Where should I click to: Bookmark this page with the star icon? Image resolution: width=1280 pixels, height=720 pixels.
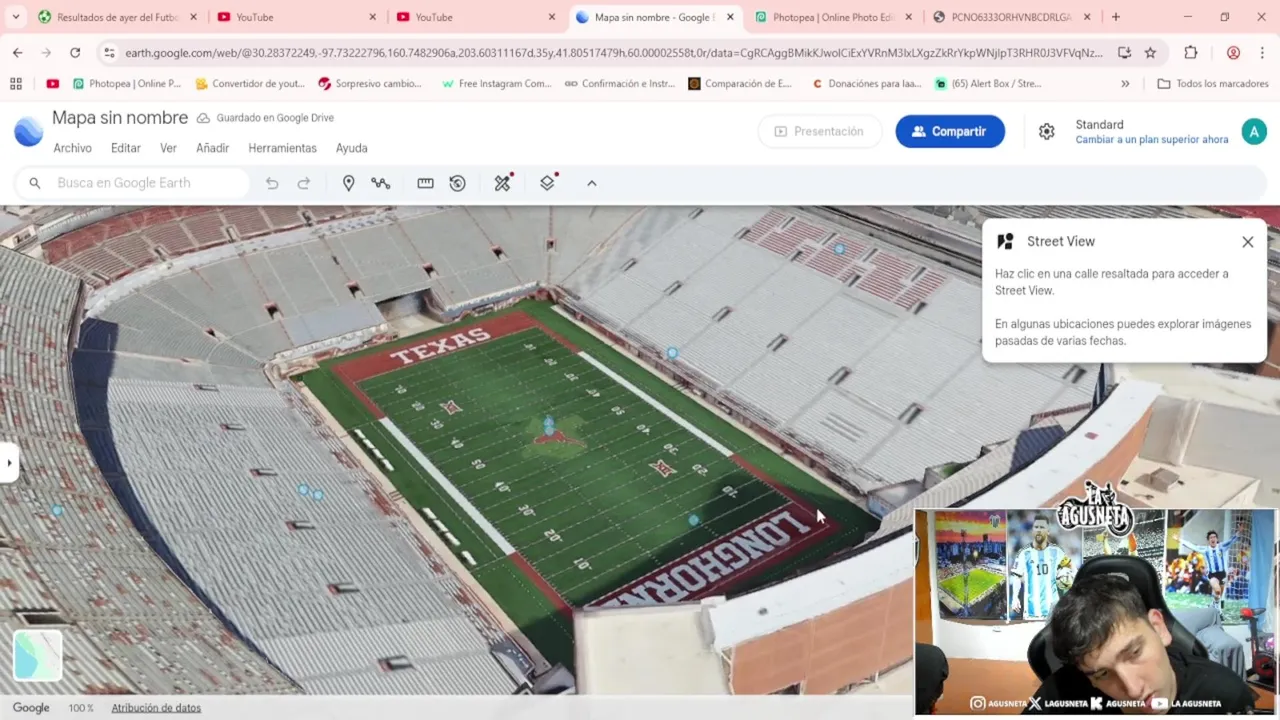click(x=1151, y=53)
